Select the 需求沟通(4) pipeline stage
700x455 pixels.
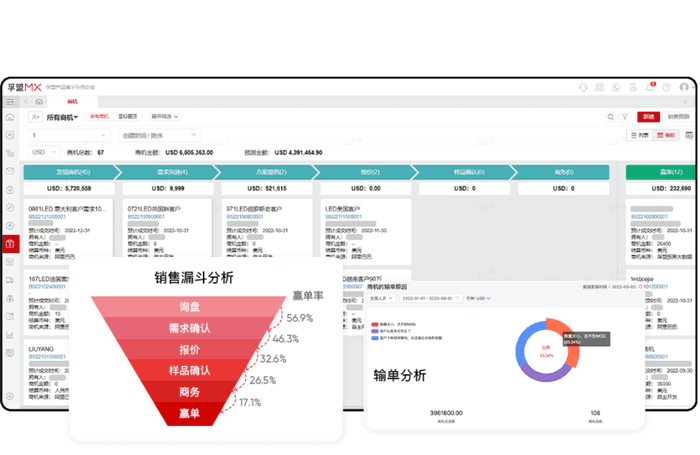(170, 172)
